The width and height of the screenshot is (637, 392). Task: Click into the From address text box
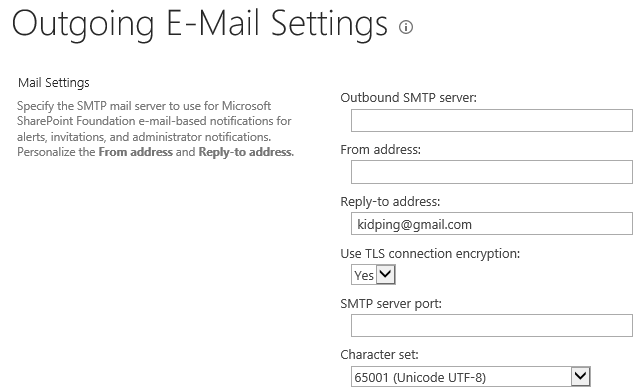point(492,172)
